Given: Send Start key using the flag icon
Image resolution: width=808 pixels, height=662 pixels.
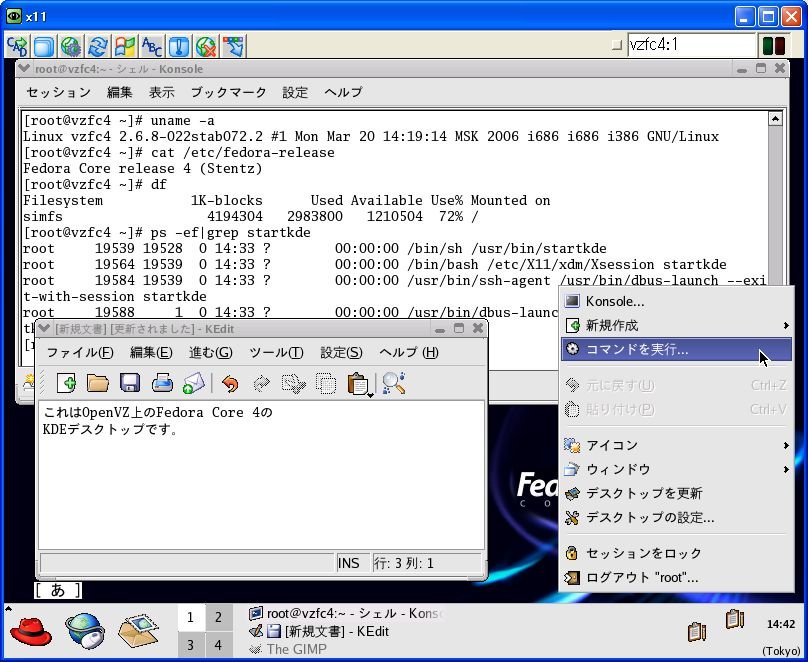Looking at the screenshot, I should [125, 46].
